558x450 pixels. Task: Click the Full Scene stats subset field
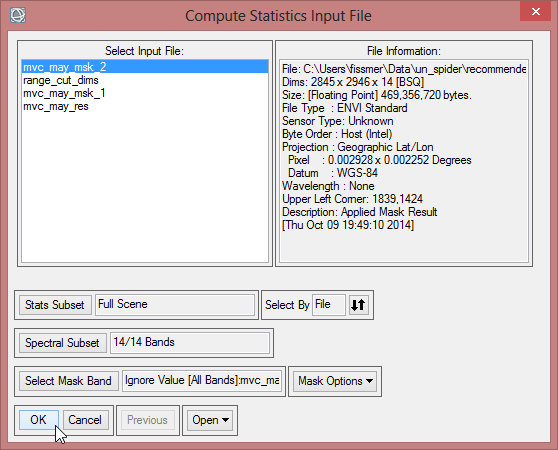click(x=175, y=305)
